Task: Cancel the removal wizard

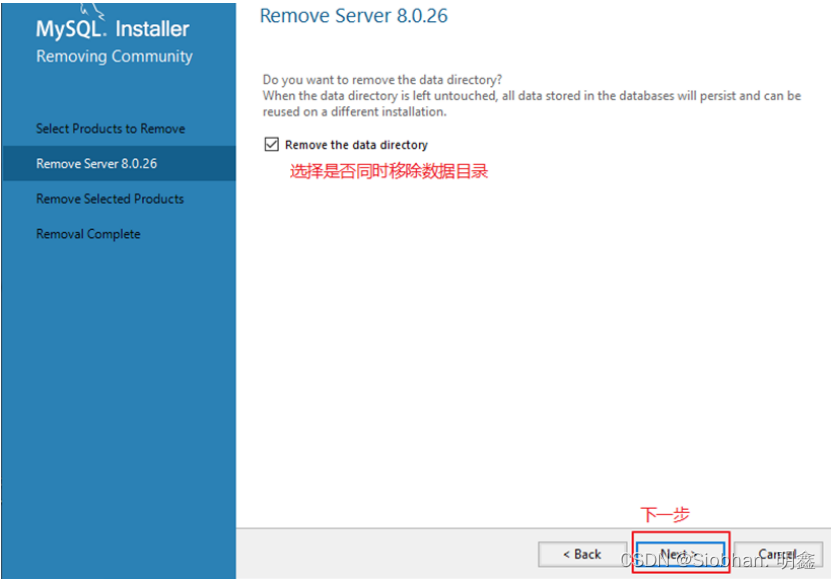Action: click(778, 554)
